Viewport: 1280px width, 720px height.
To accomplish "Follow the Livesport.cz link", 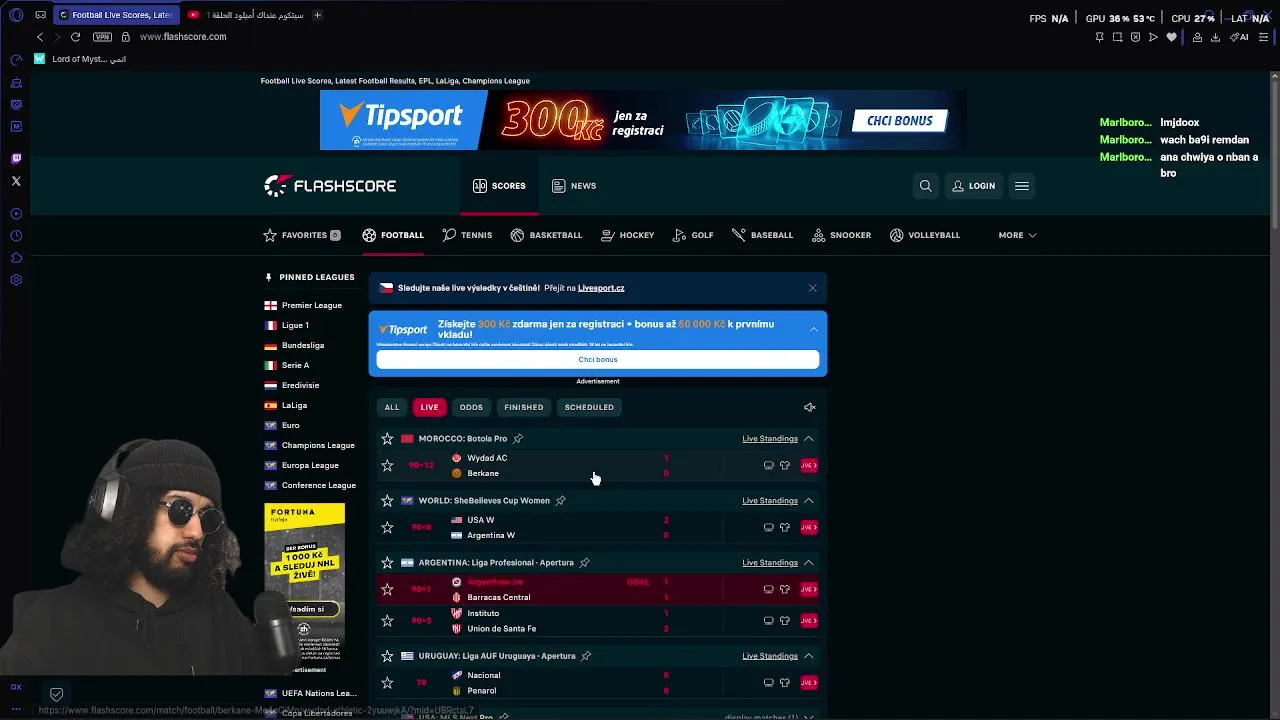I will coord(601,288).
